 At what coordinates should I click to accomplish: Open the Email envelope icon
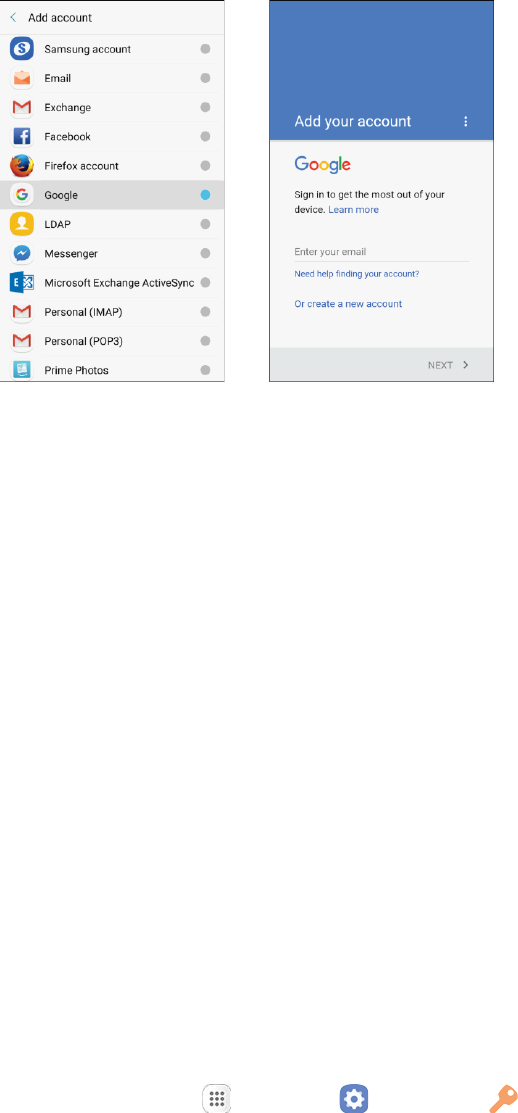22,78
